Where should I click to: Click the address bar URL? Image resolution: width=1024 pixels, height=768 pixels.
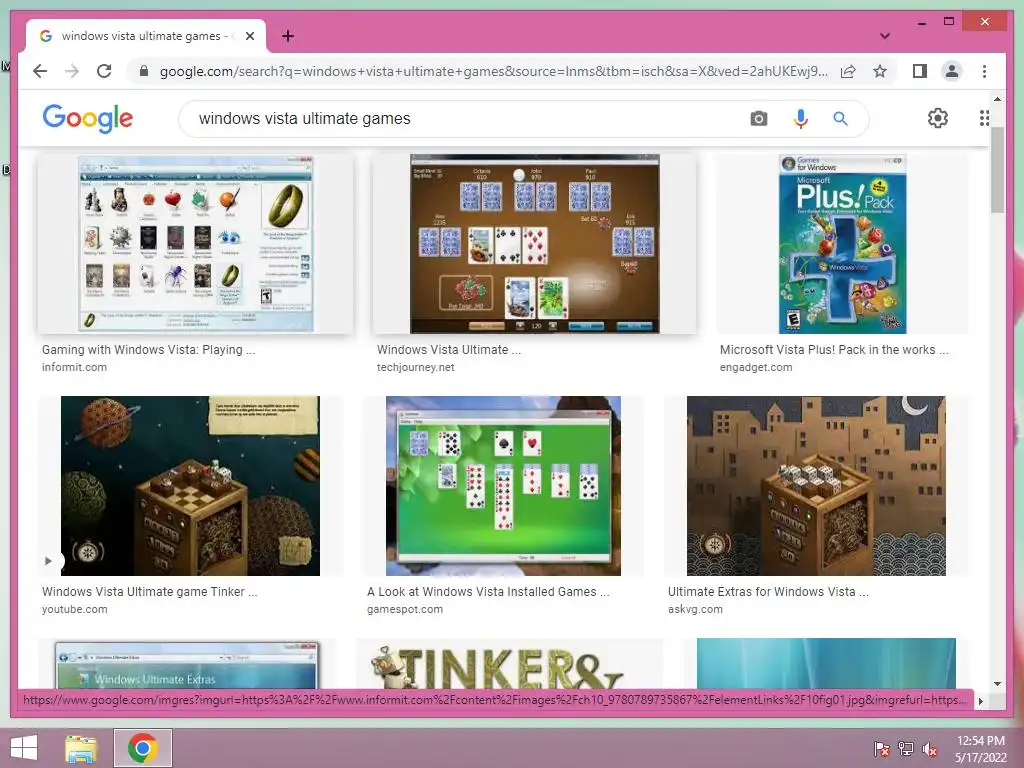pos(493,71)
